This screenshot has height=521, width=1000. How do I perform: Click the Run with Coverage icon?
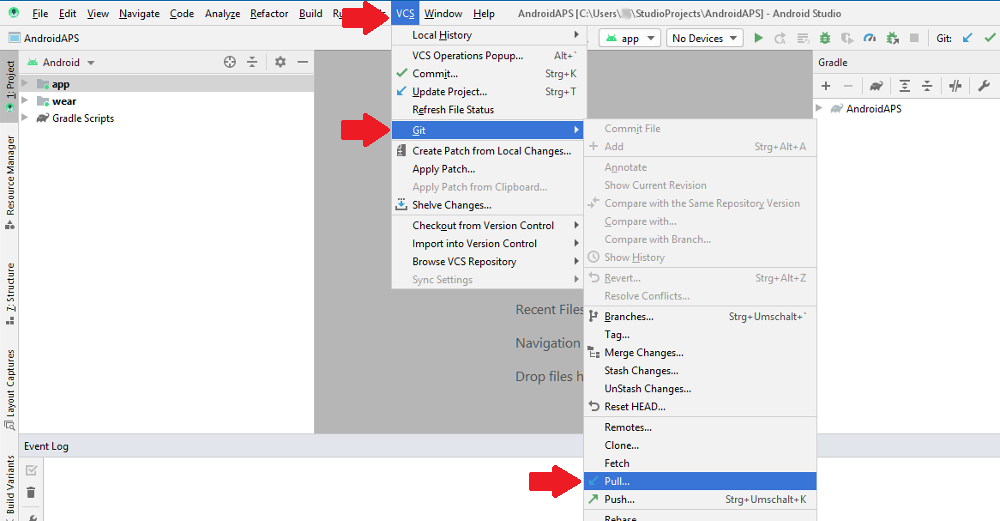(x=847, y=38)
